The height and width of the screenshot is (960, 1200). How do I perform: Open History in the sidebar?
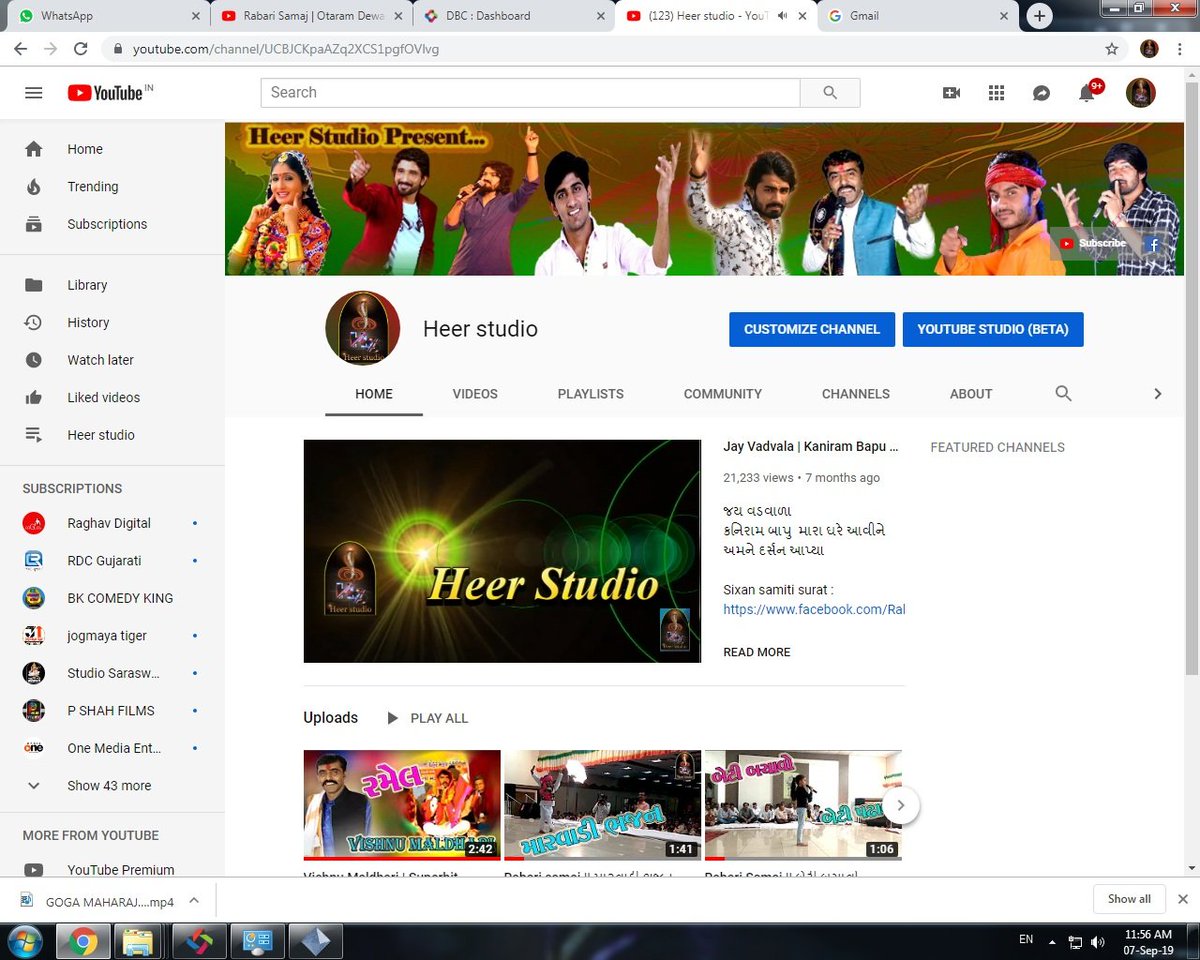coord(112,322)
